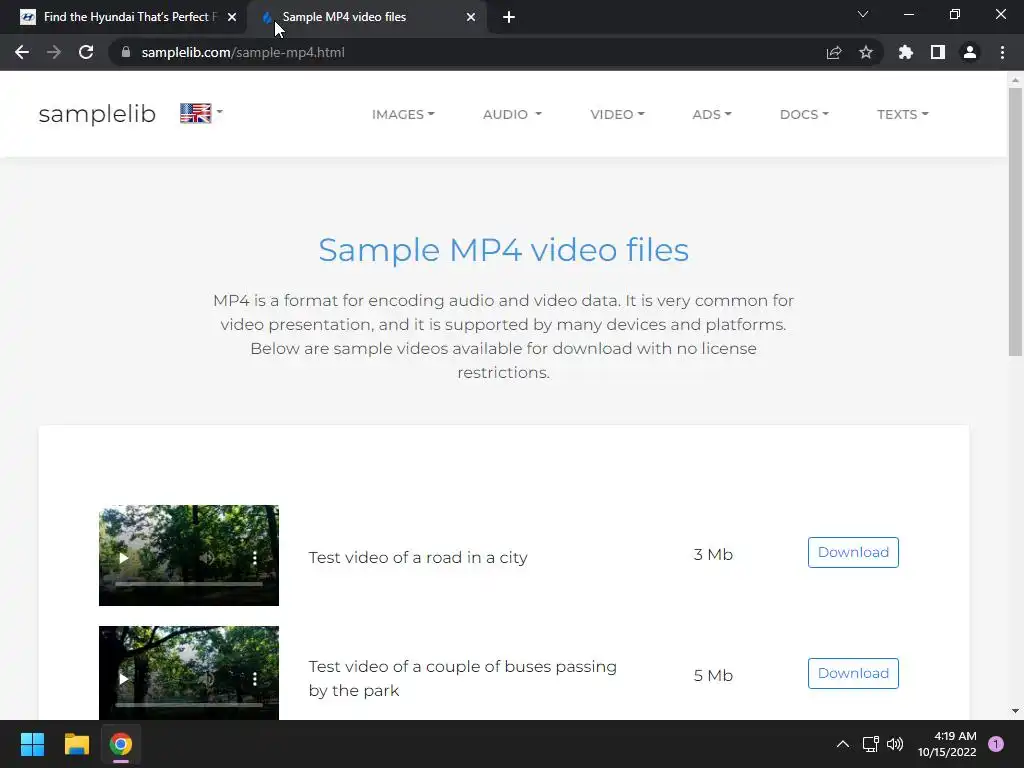1024x768 pixels.
Task: Expand the IMAGES menu
Action: pyautogui.click(x=403, y=114)
